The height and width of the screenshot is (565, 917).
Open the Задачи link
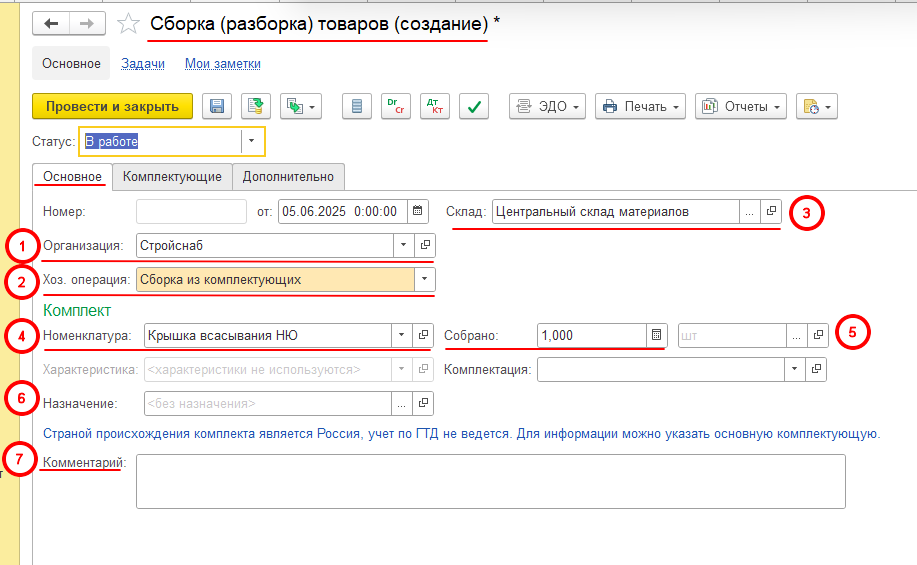click(x=143, y=64)
